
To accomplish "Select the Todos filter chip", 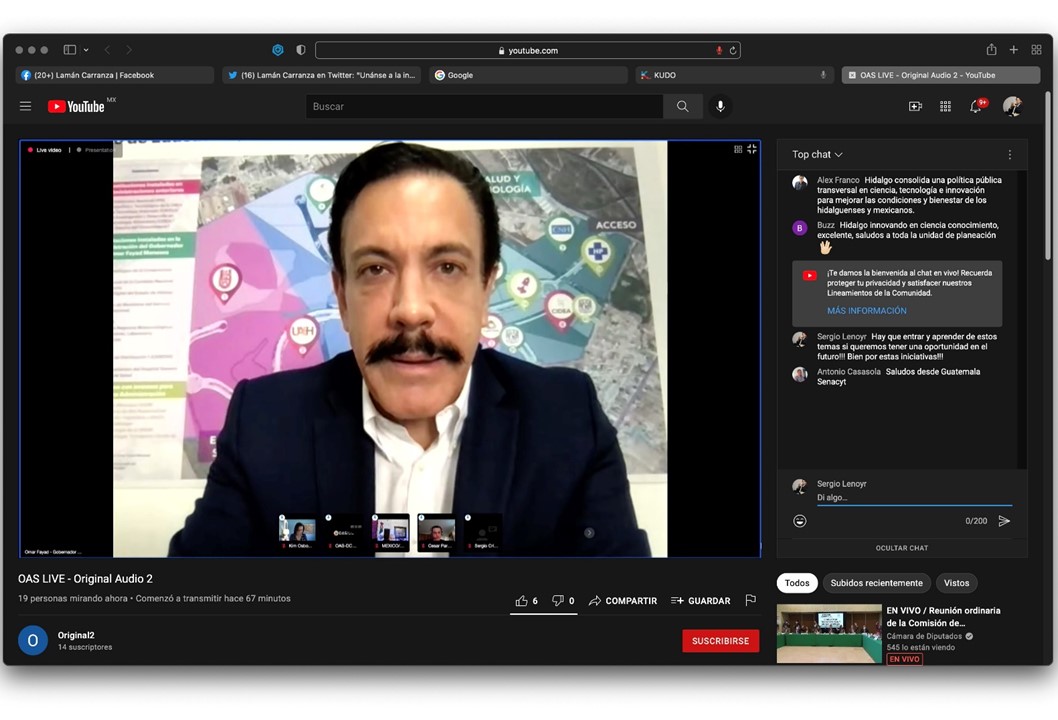I will click(797, 583).
